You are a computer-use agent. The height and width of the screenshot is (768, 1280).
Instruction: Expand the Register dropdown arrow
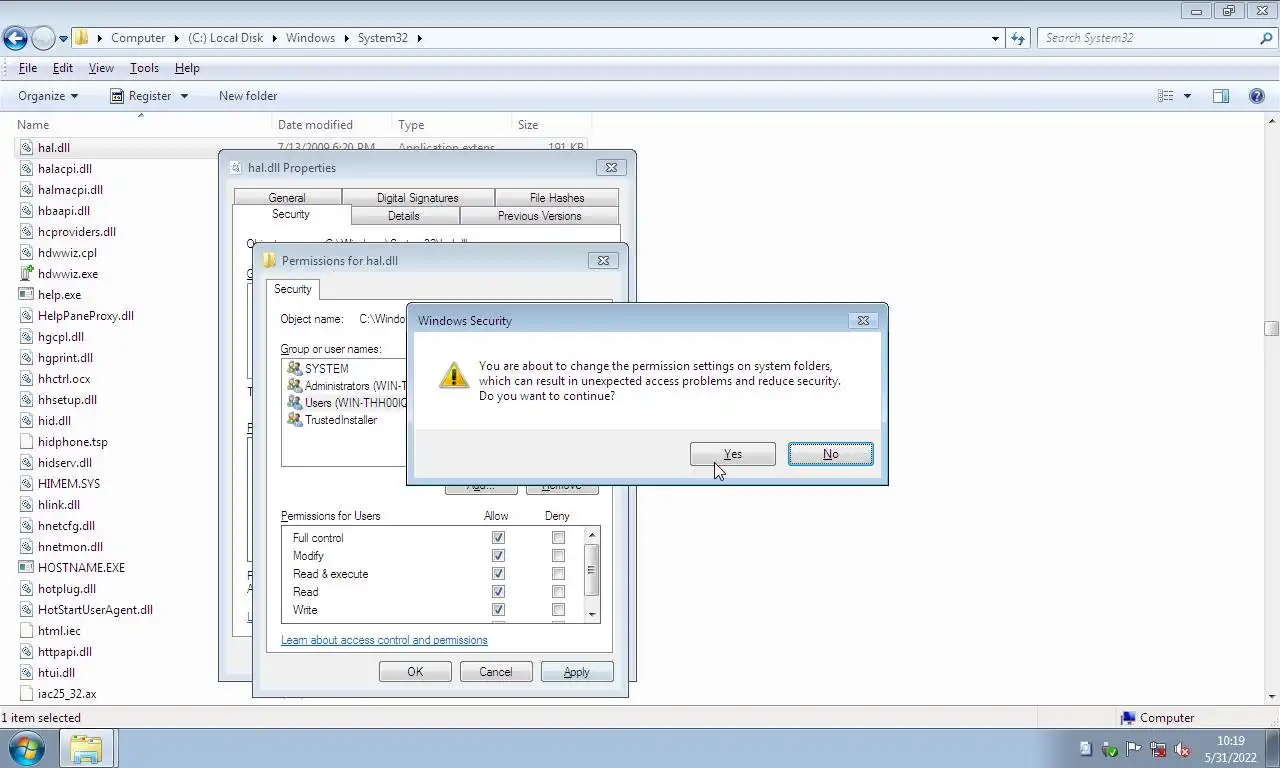(184, 96)
